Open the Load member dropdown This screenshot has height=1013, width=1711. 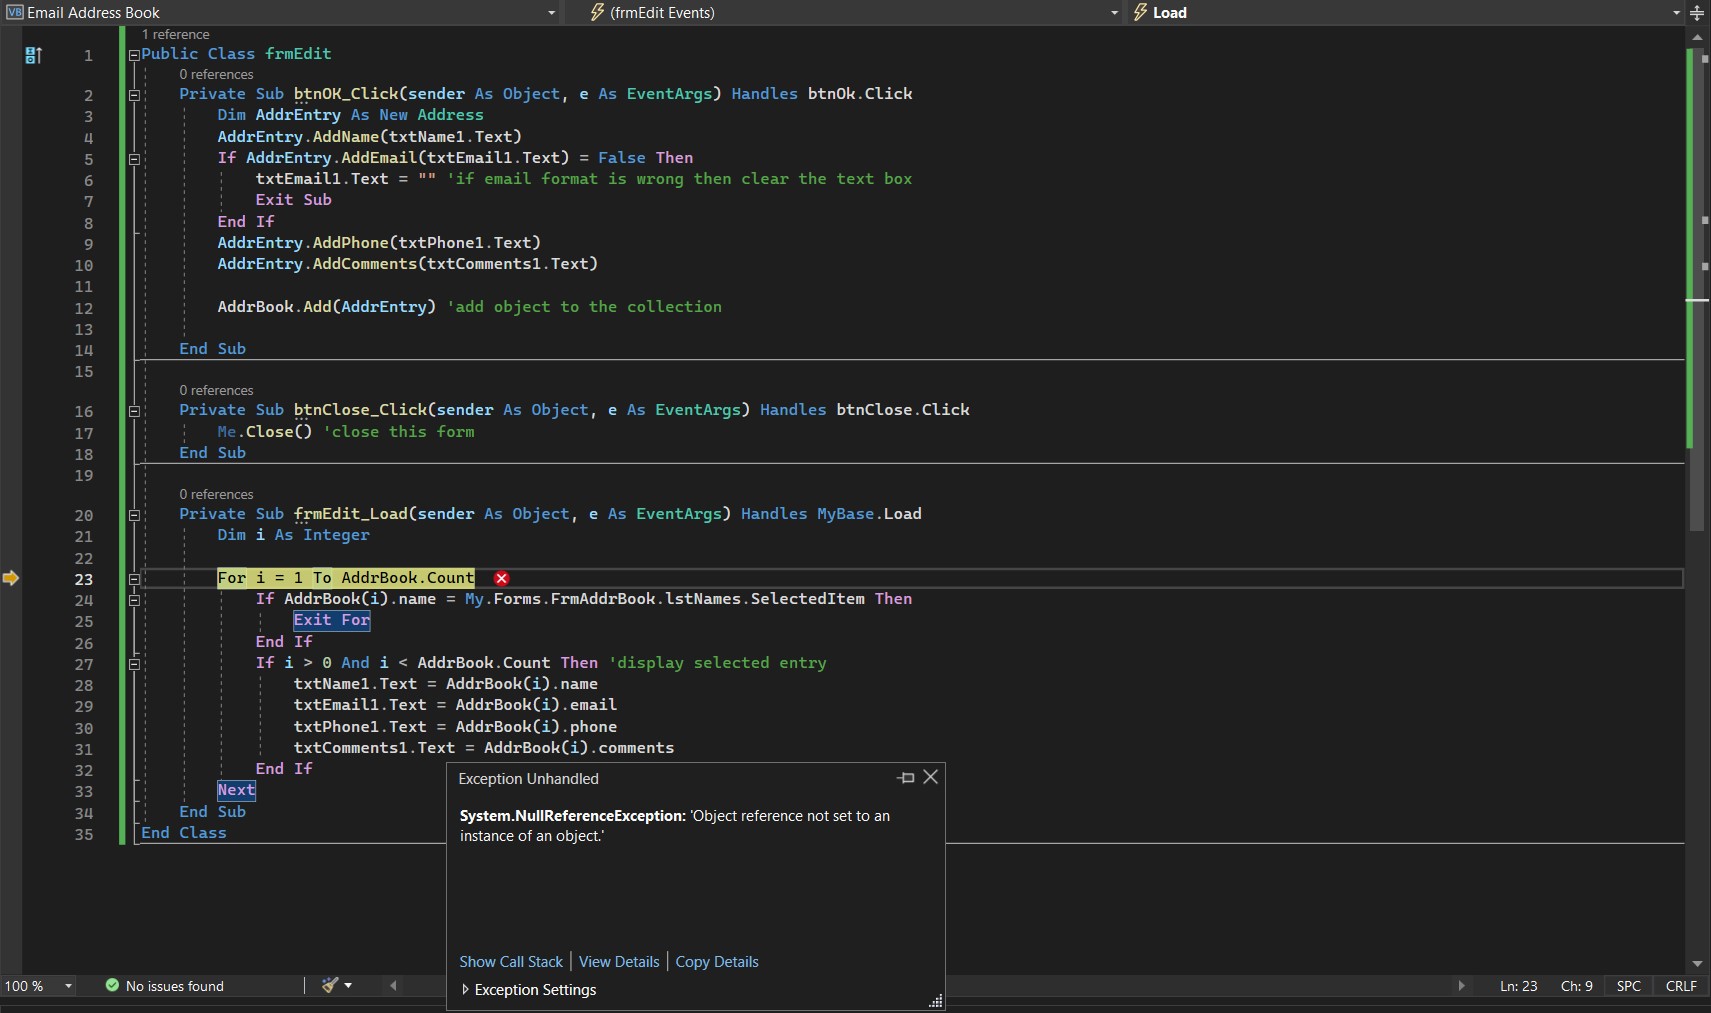(1676, 13)
